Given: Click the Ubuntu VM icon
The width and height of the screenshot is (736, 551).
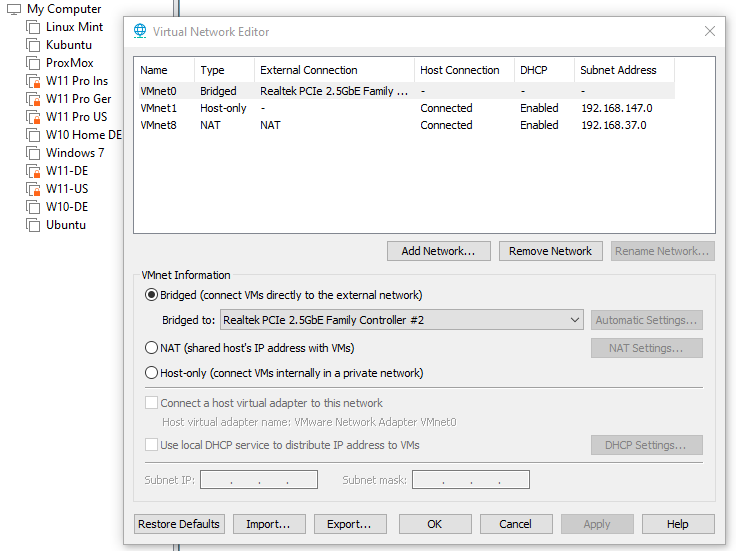Looking at the screenshot, I should coord(33,225).
